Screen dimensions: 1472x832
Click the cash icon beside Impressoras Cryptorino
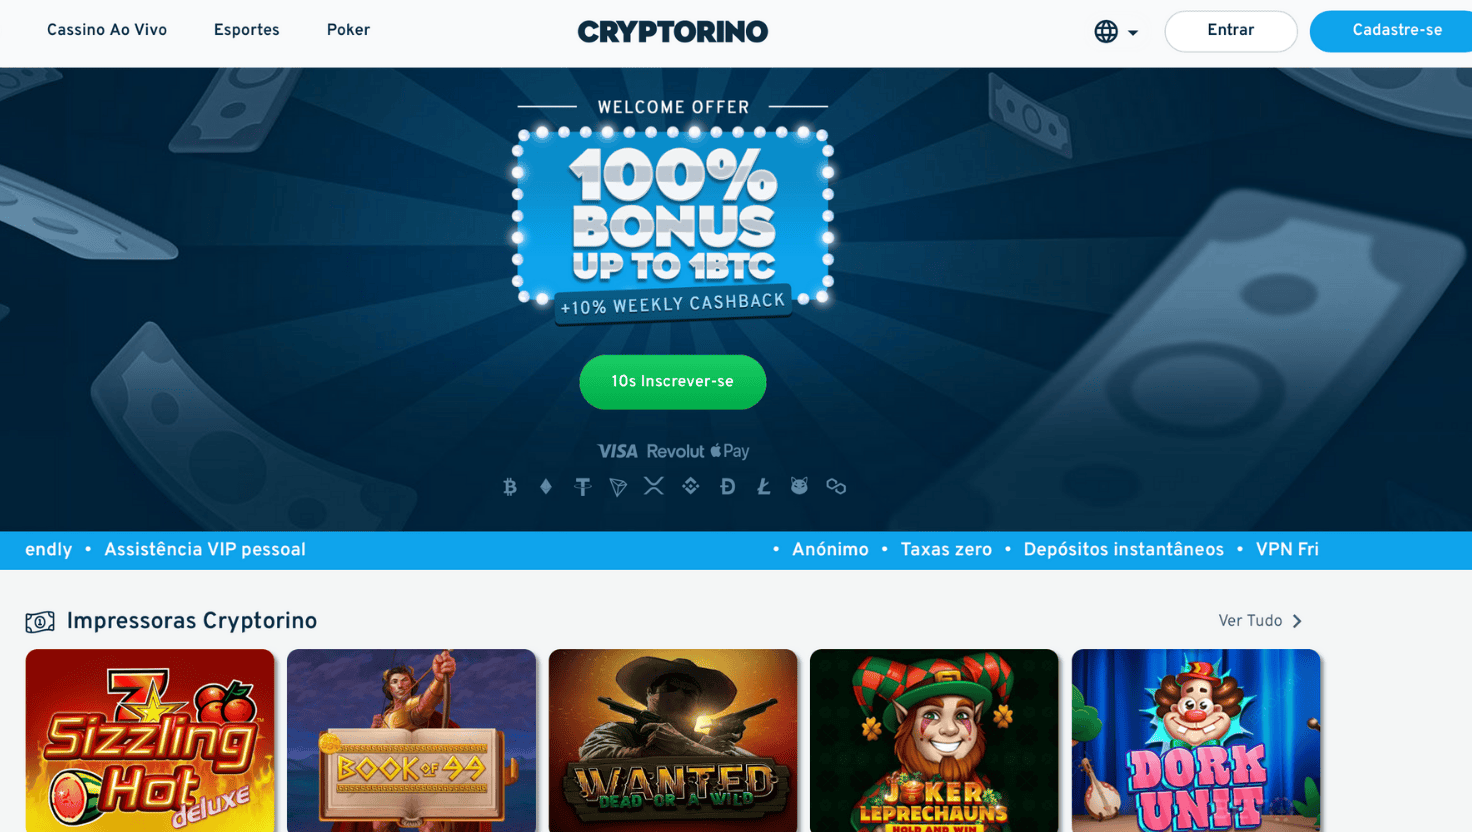[40, 622]
